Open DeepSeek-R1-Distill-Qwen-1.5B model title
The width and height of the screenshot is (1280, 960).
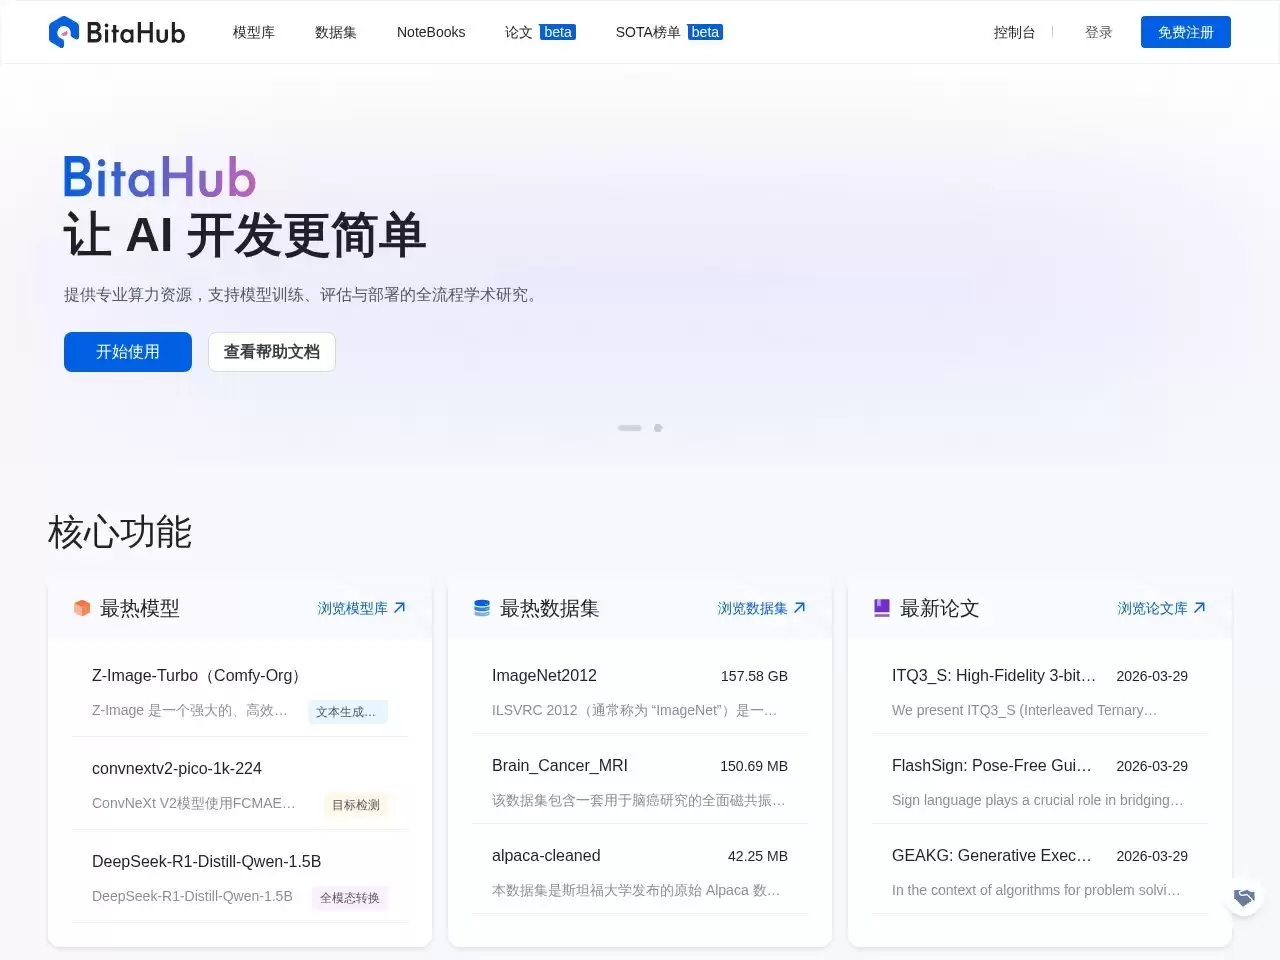coord(207,862)
